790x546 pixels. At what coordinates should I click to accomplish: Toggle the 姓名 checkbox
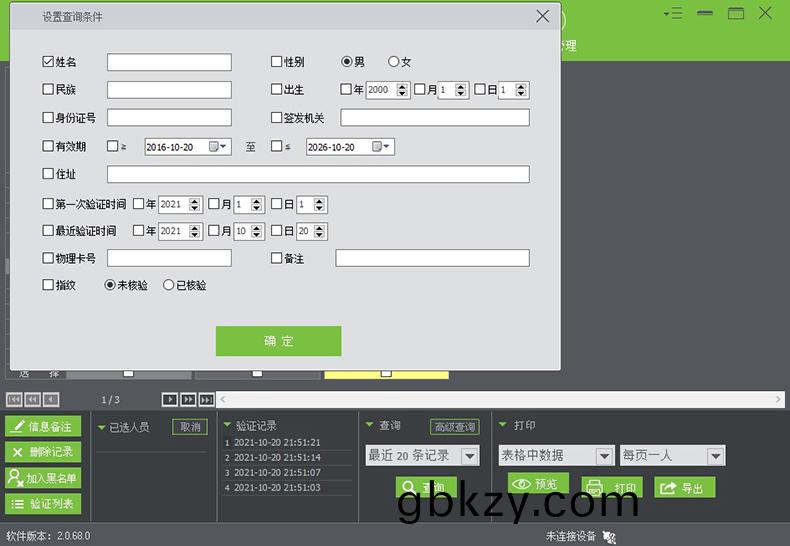[x=48, y=62]
